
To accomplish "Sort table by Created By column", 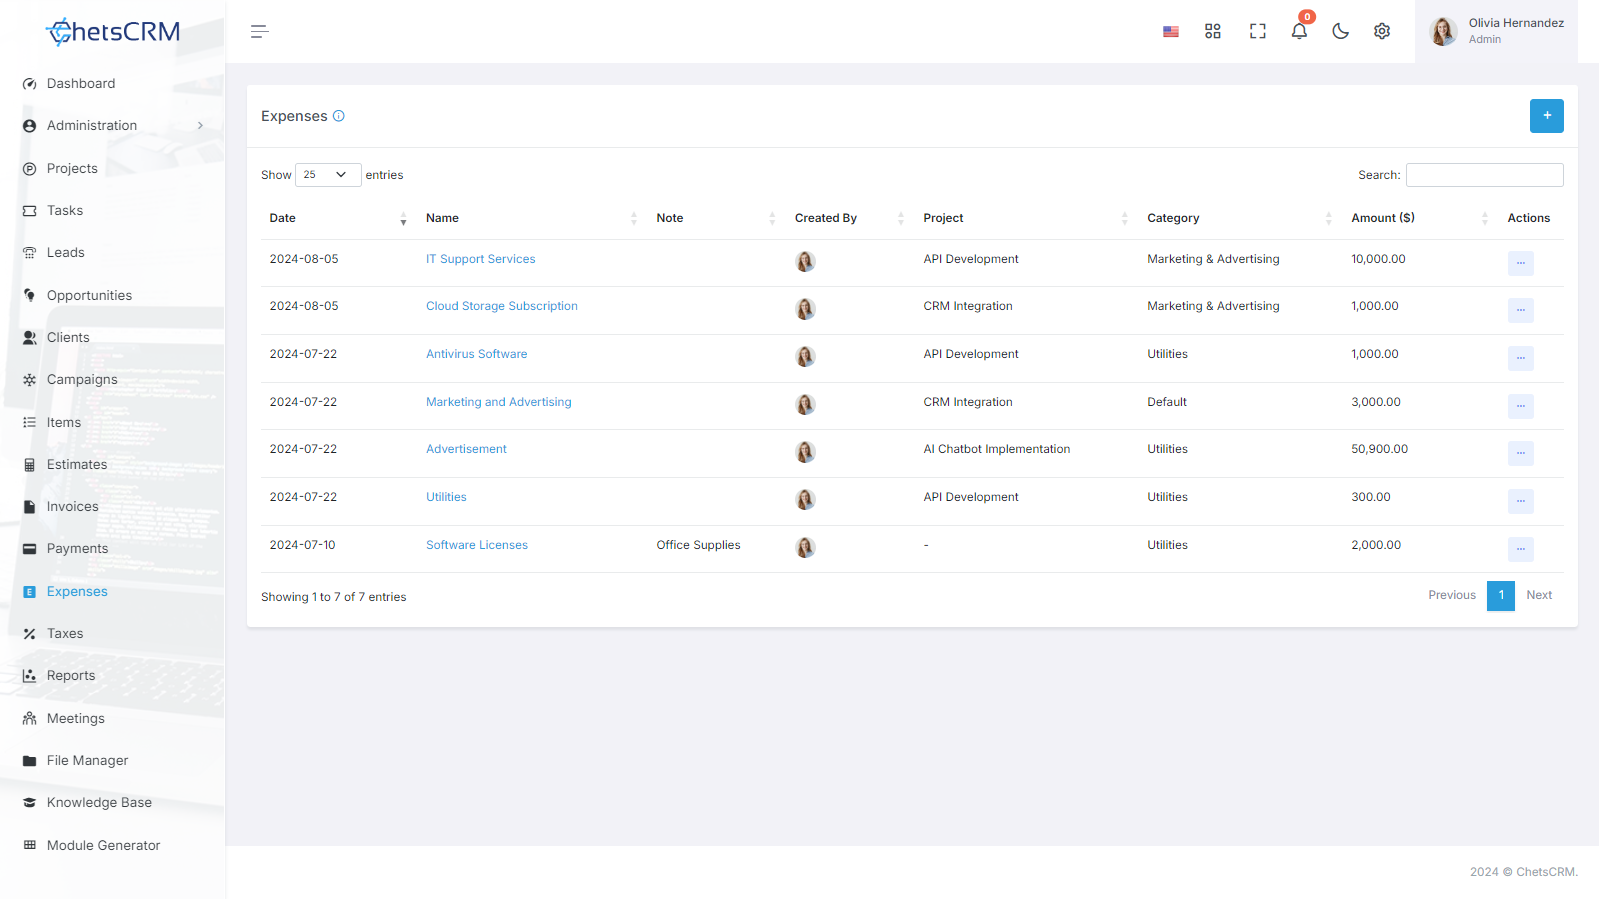I will click(850, 218).
